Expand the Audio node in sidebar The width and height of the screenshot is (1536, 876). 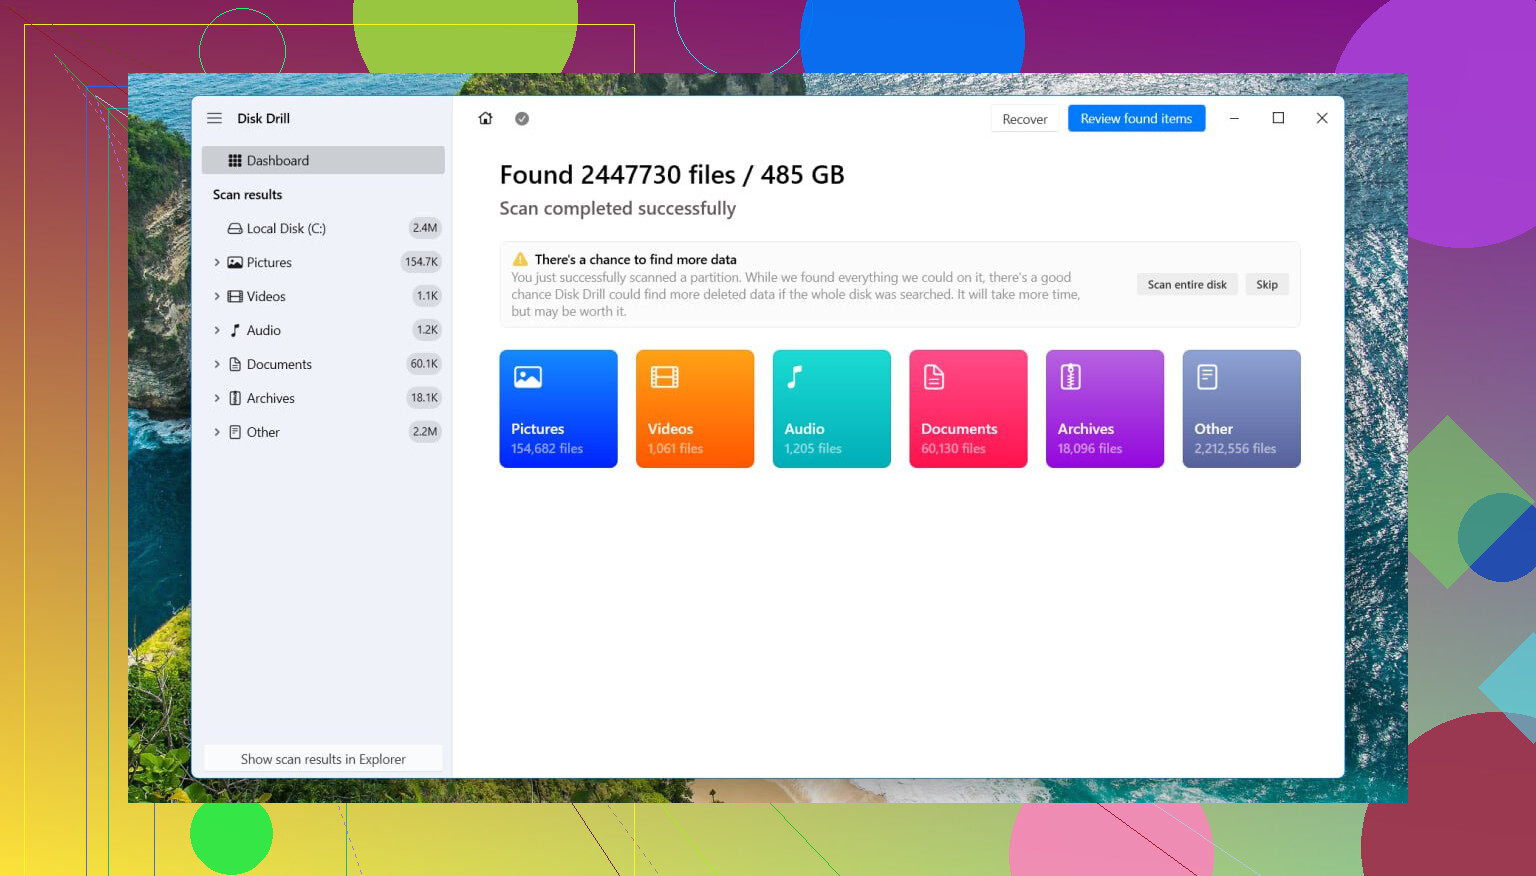pos(217,330)
